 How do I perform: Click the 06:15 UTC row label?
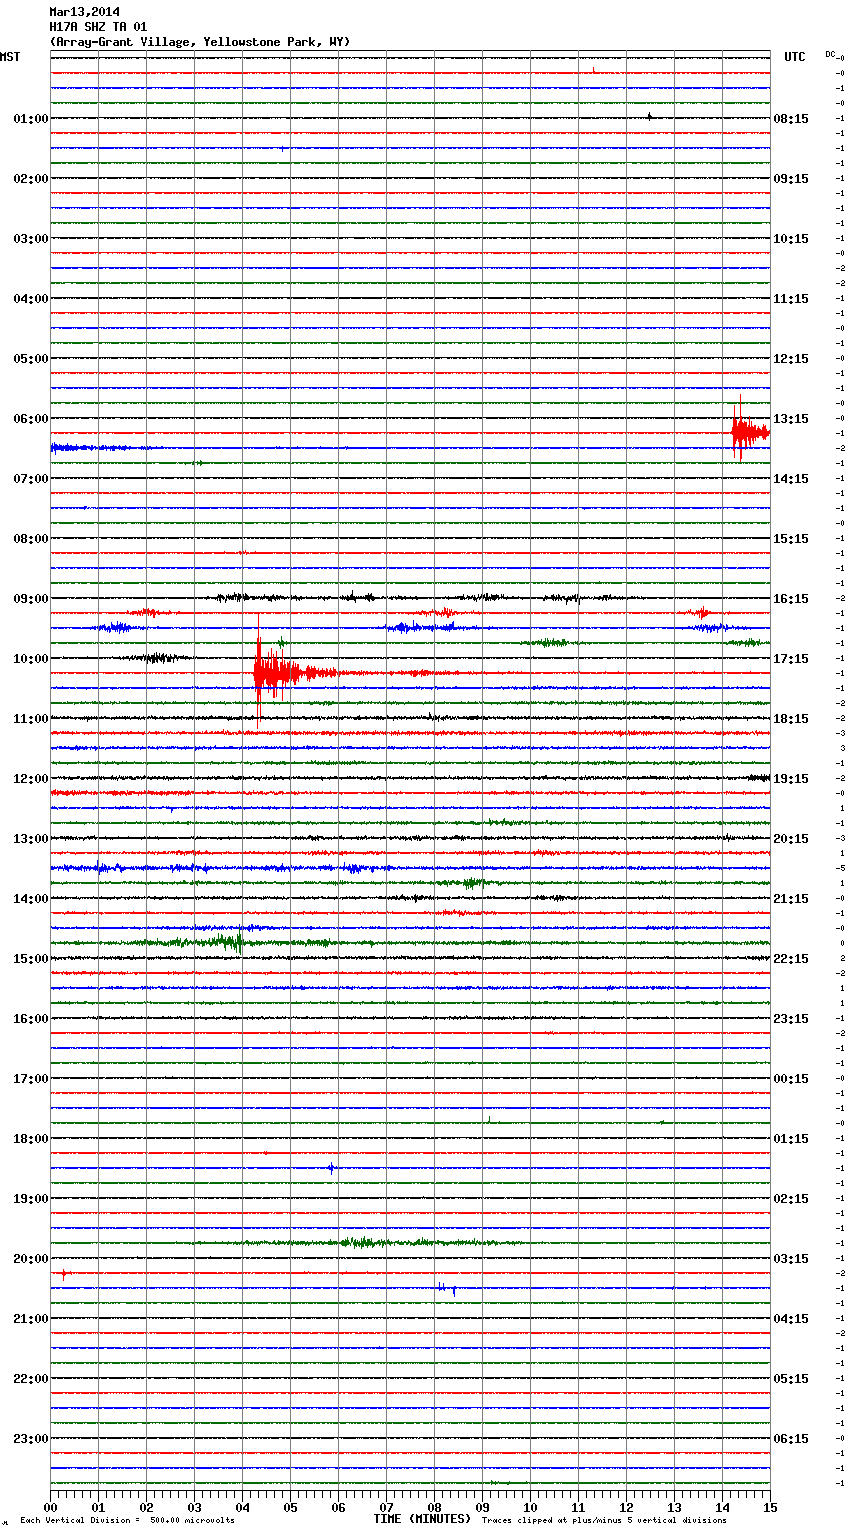click(x=791, y=1439)
